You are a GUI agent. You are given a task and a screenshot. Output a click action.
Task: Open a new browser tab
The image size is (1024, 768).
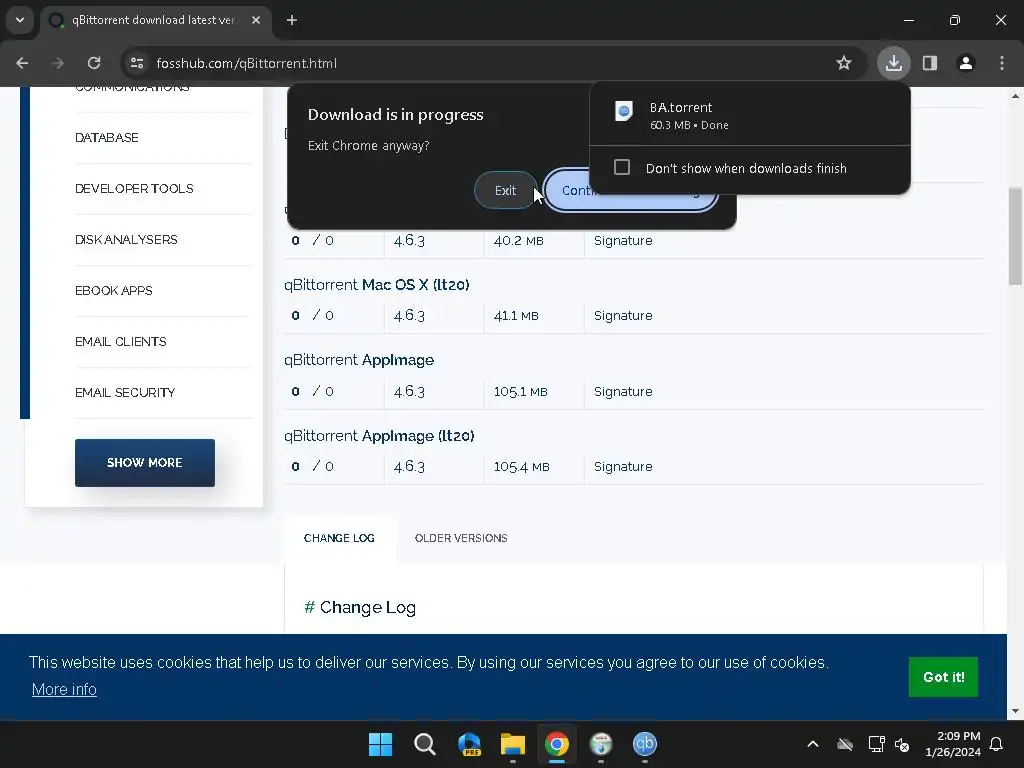tap(292, 20)
